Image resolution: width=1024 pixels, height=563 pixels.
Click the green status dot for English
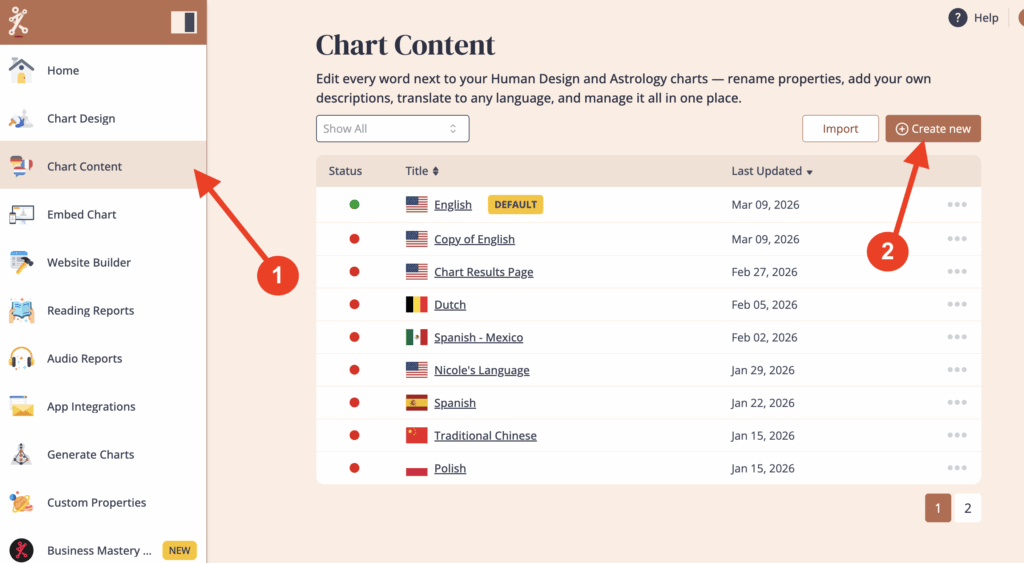pyautogui.click(x=354, y=205)
